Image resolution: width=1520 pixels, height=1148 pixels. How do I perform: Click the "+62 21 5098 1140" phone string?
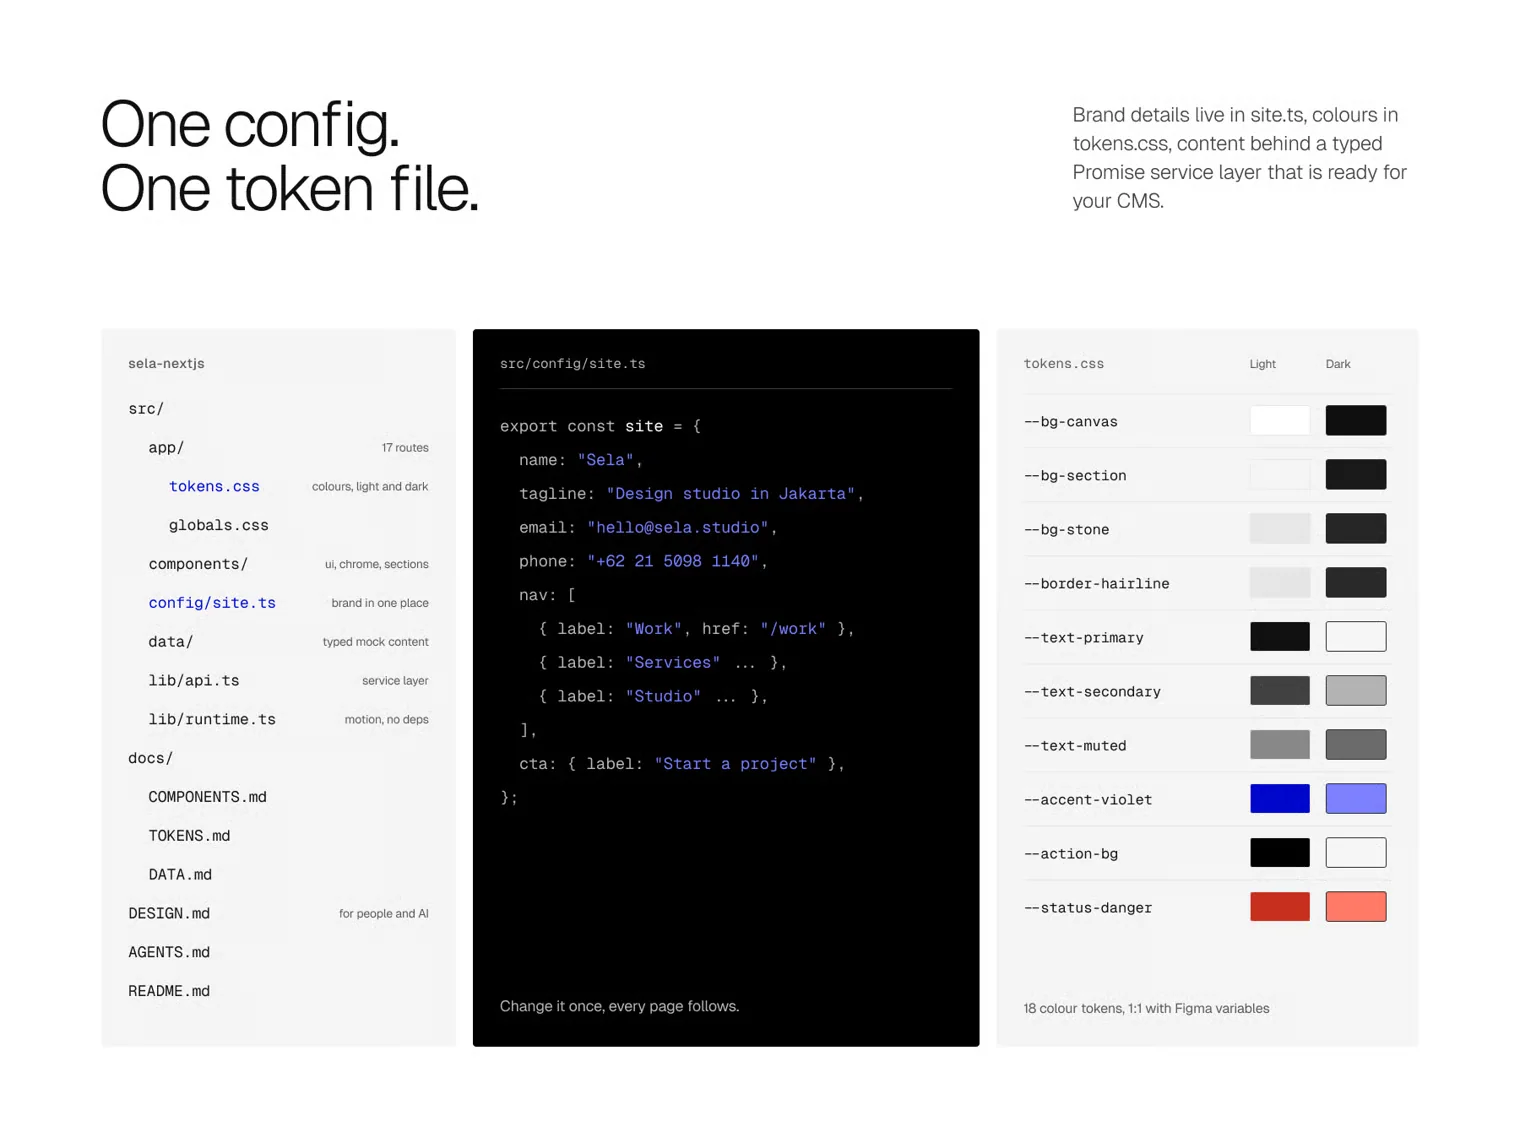[673, 562]
